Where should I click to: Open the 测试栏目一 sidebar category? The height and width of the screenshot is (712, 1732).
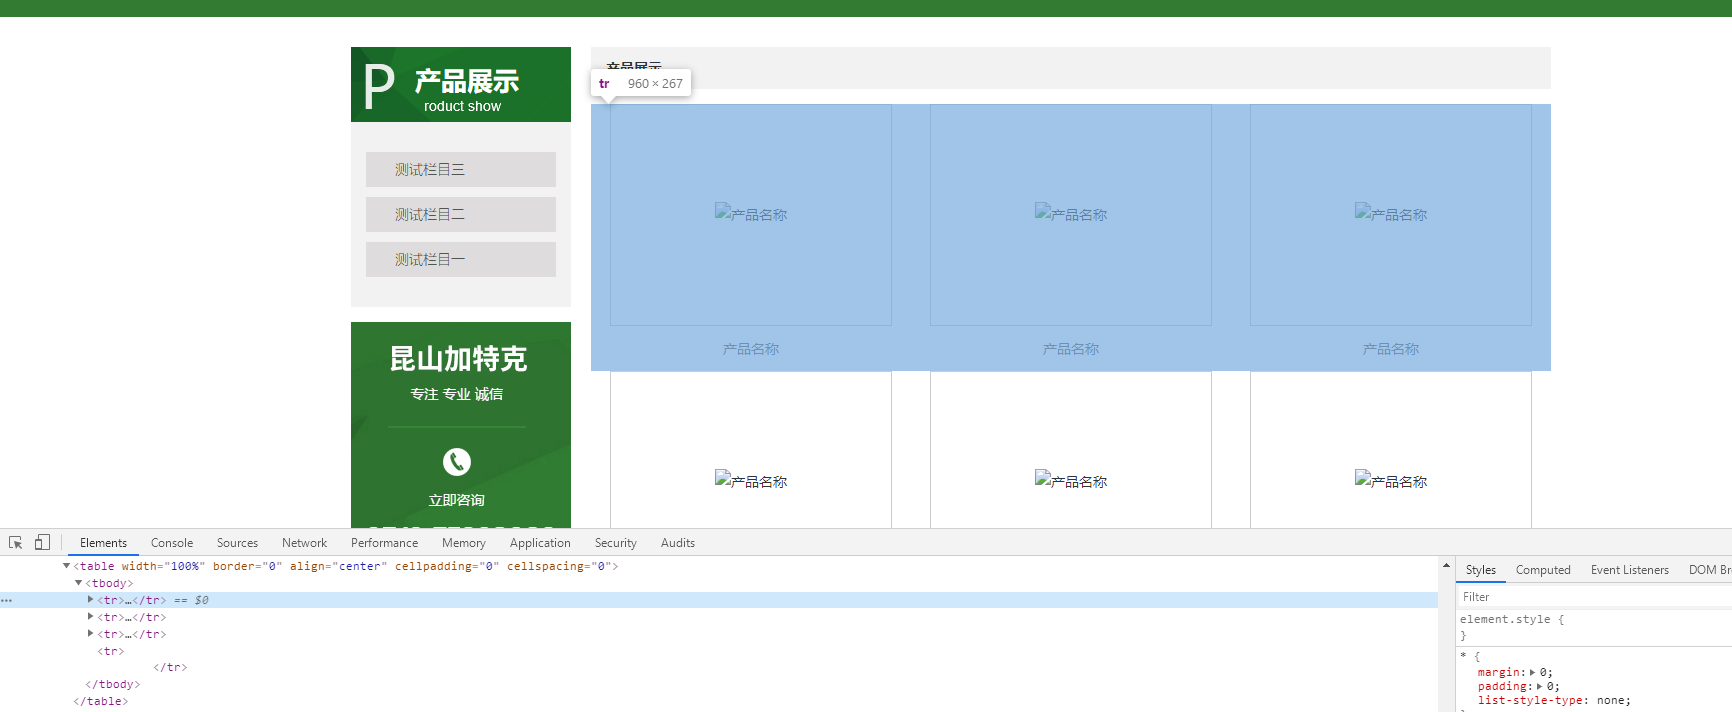[461, 260]
